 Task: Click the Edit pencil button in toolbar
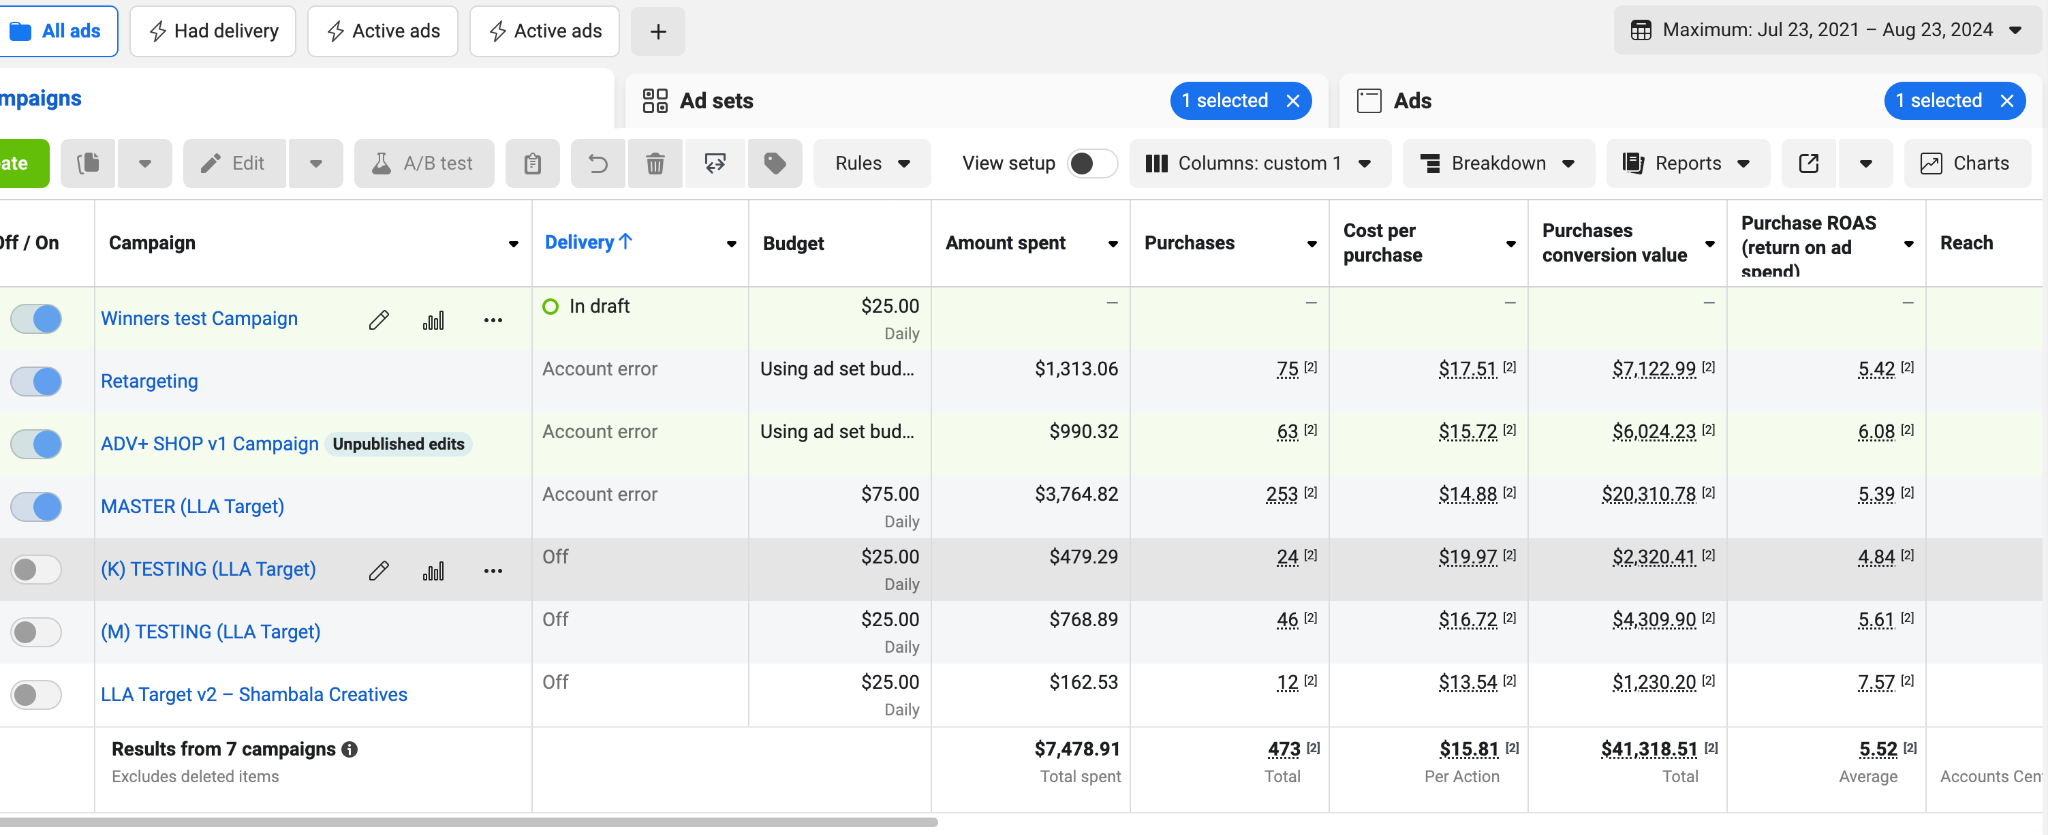[x=234, y=163]
